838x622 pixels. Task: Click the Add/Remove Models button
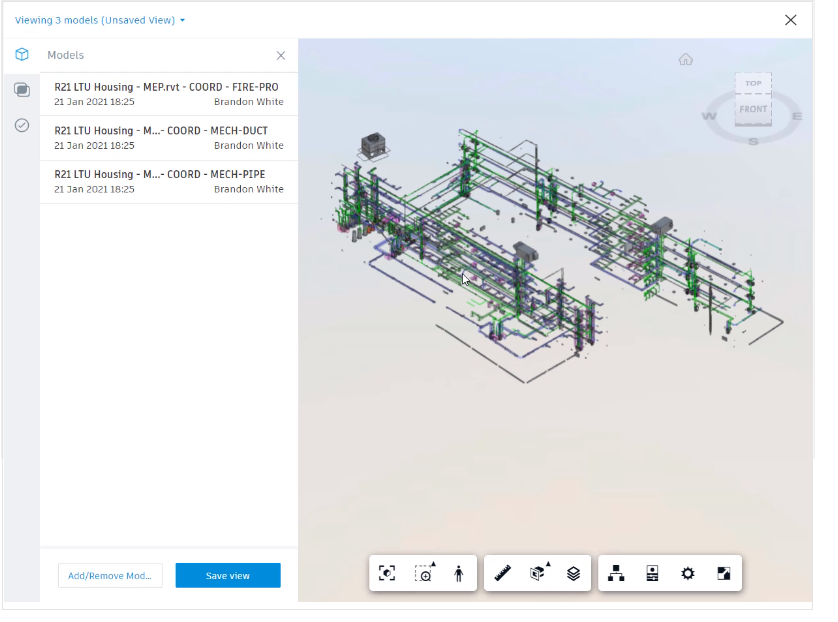[110, 575]
